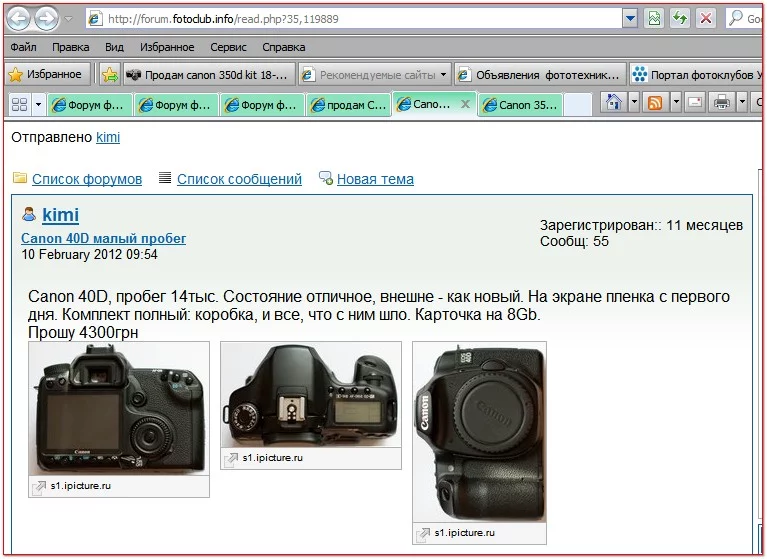Expand the RSS feeds dropdown arrow
This screenshot has width=767, height=559.
click(x=676, y=102)
